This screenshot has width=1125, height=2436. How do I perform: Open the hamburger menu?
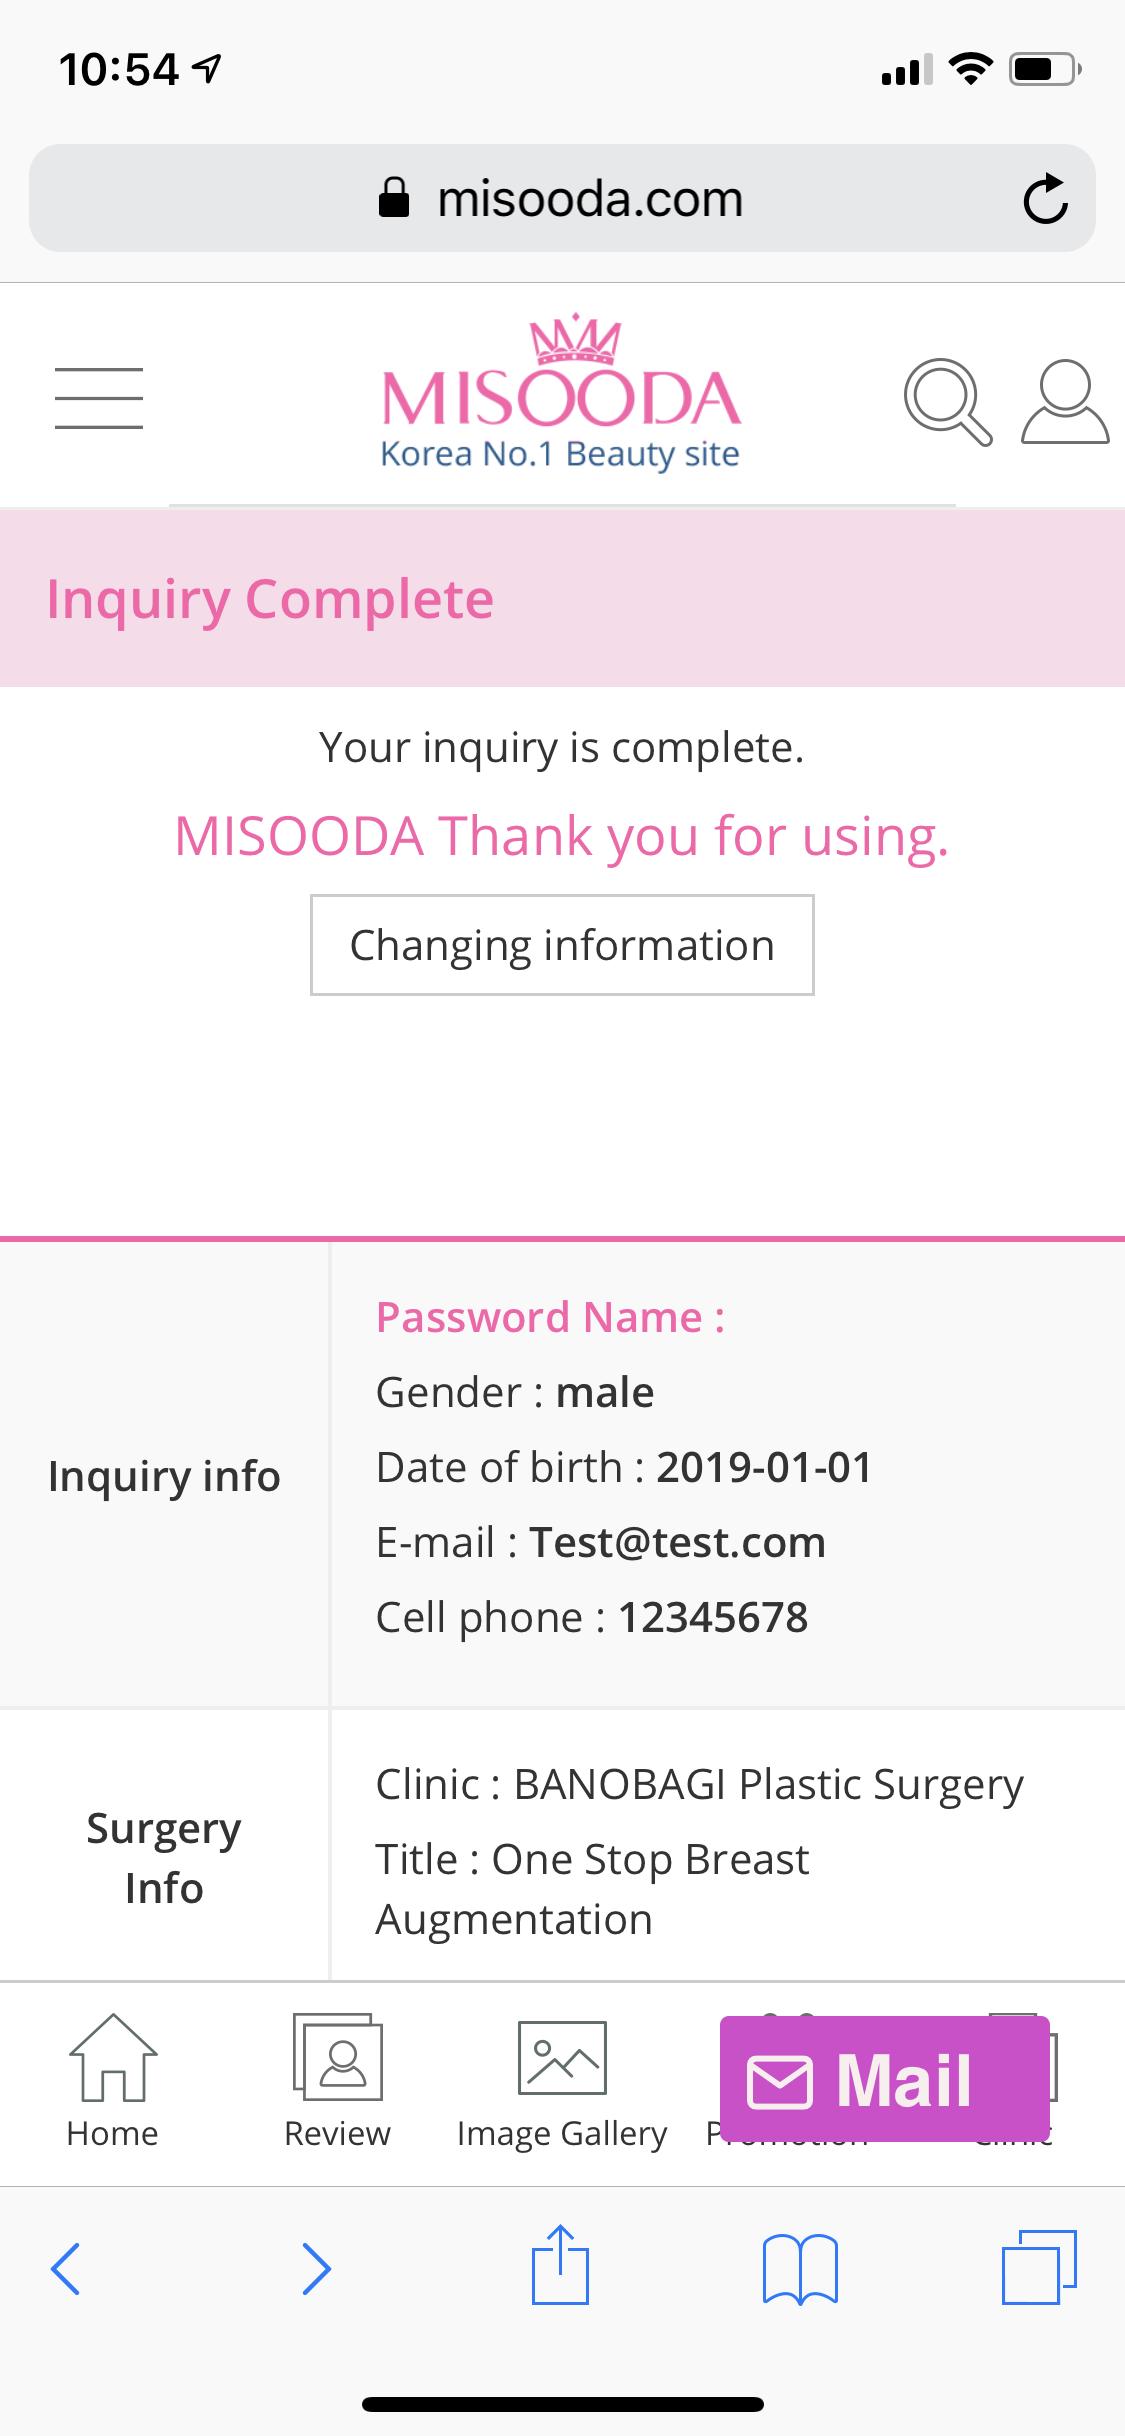pos(98,398)
